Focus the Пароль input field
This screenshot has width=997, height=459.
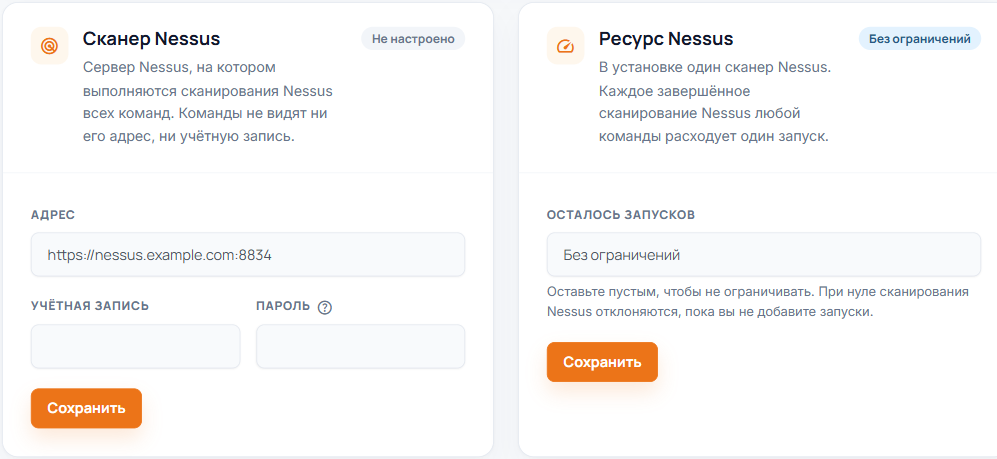(x=361, y=346)
